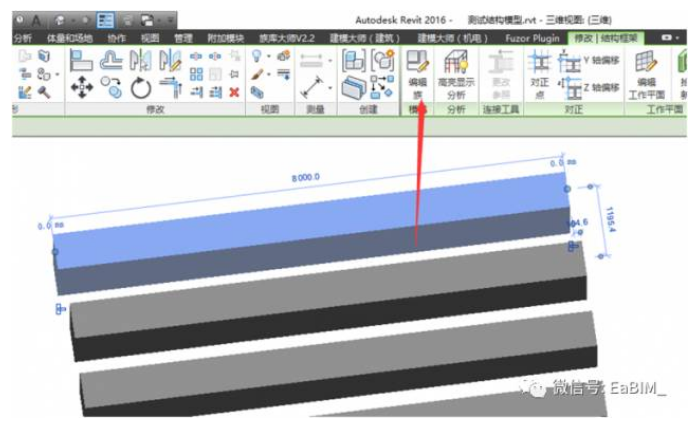
Task: Delete the element with red X
Action: [x=234, y=92]
